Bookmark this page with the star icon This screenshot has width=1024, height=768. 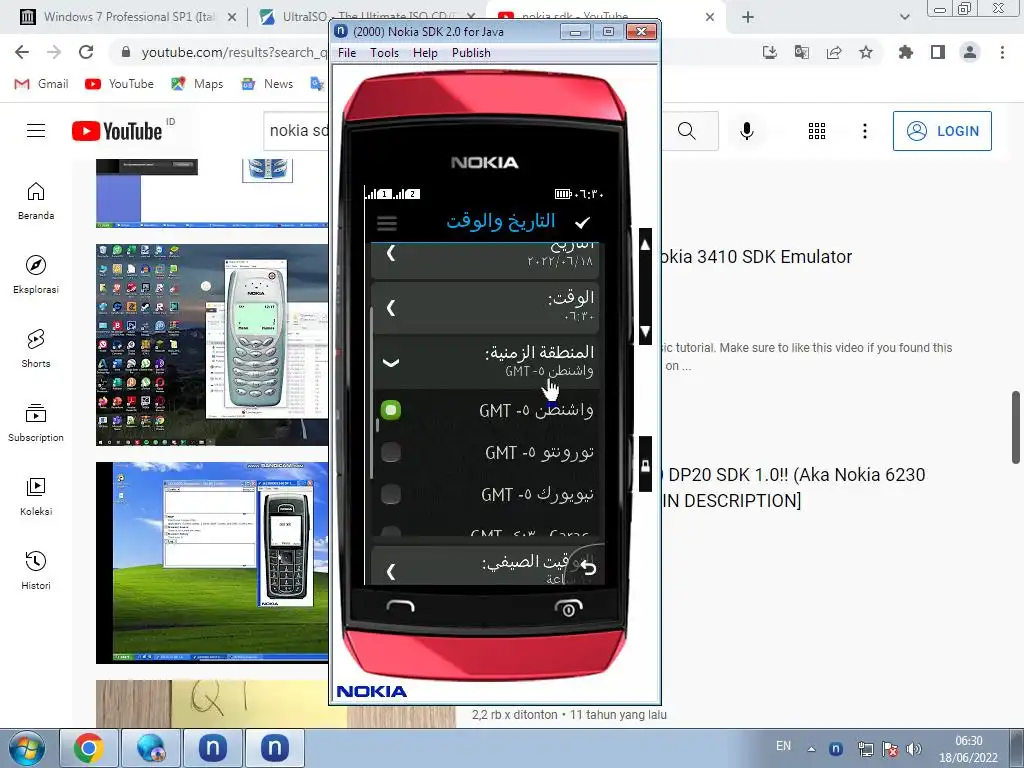[x=866, y=52]
